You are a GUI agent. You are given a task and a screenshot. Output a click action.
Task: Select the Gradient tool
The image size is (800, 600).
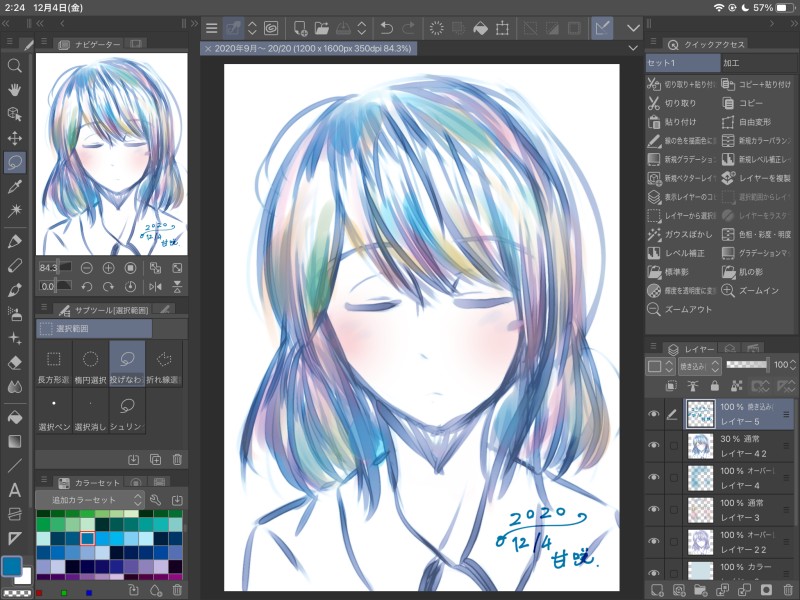[14, 441]
